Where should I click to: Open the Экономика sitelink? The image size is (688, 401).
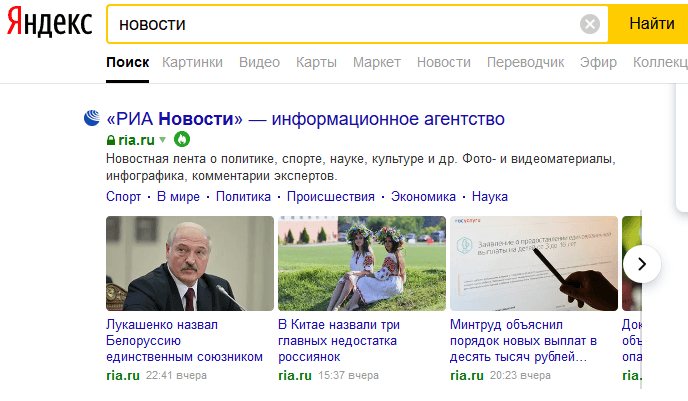[423, 197]
